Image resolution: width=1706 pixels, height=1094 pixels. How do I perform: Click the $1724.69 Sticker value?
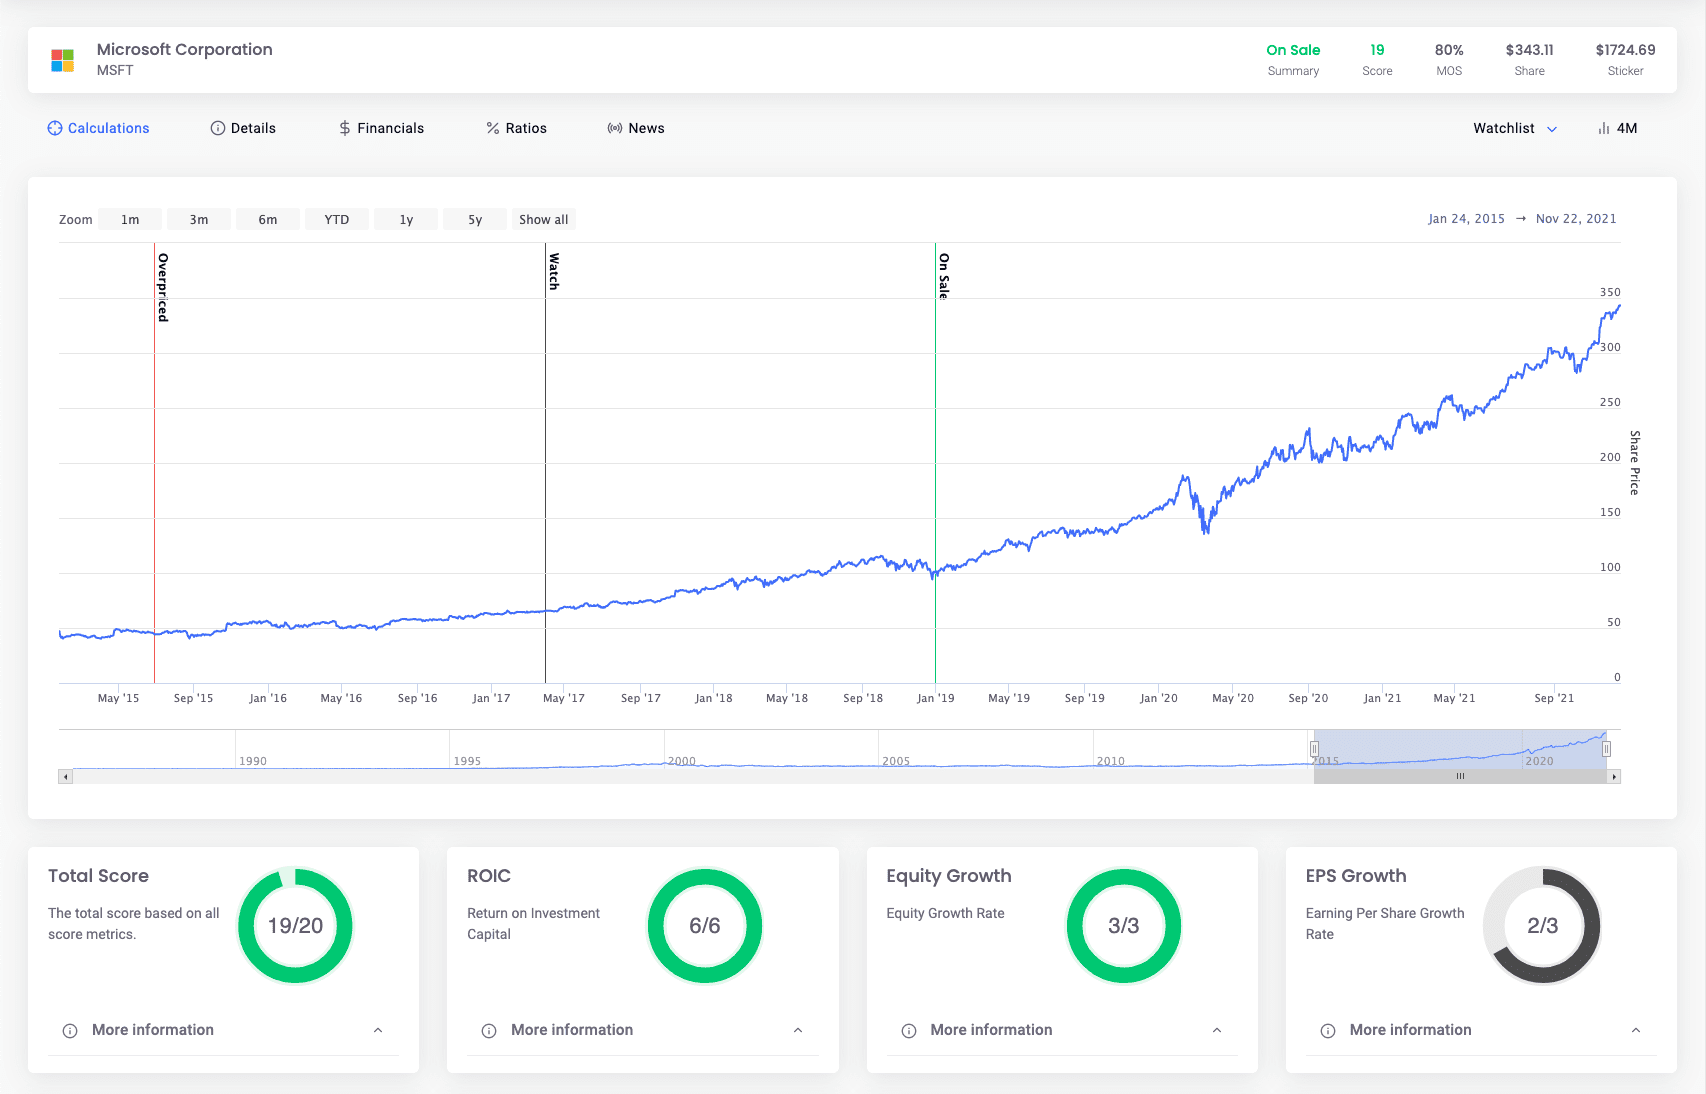tap(1625, 50)
